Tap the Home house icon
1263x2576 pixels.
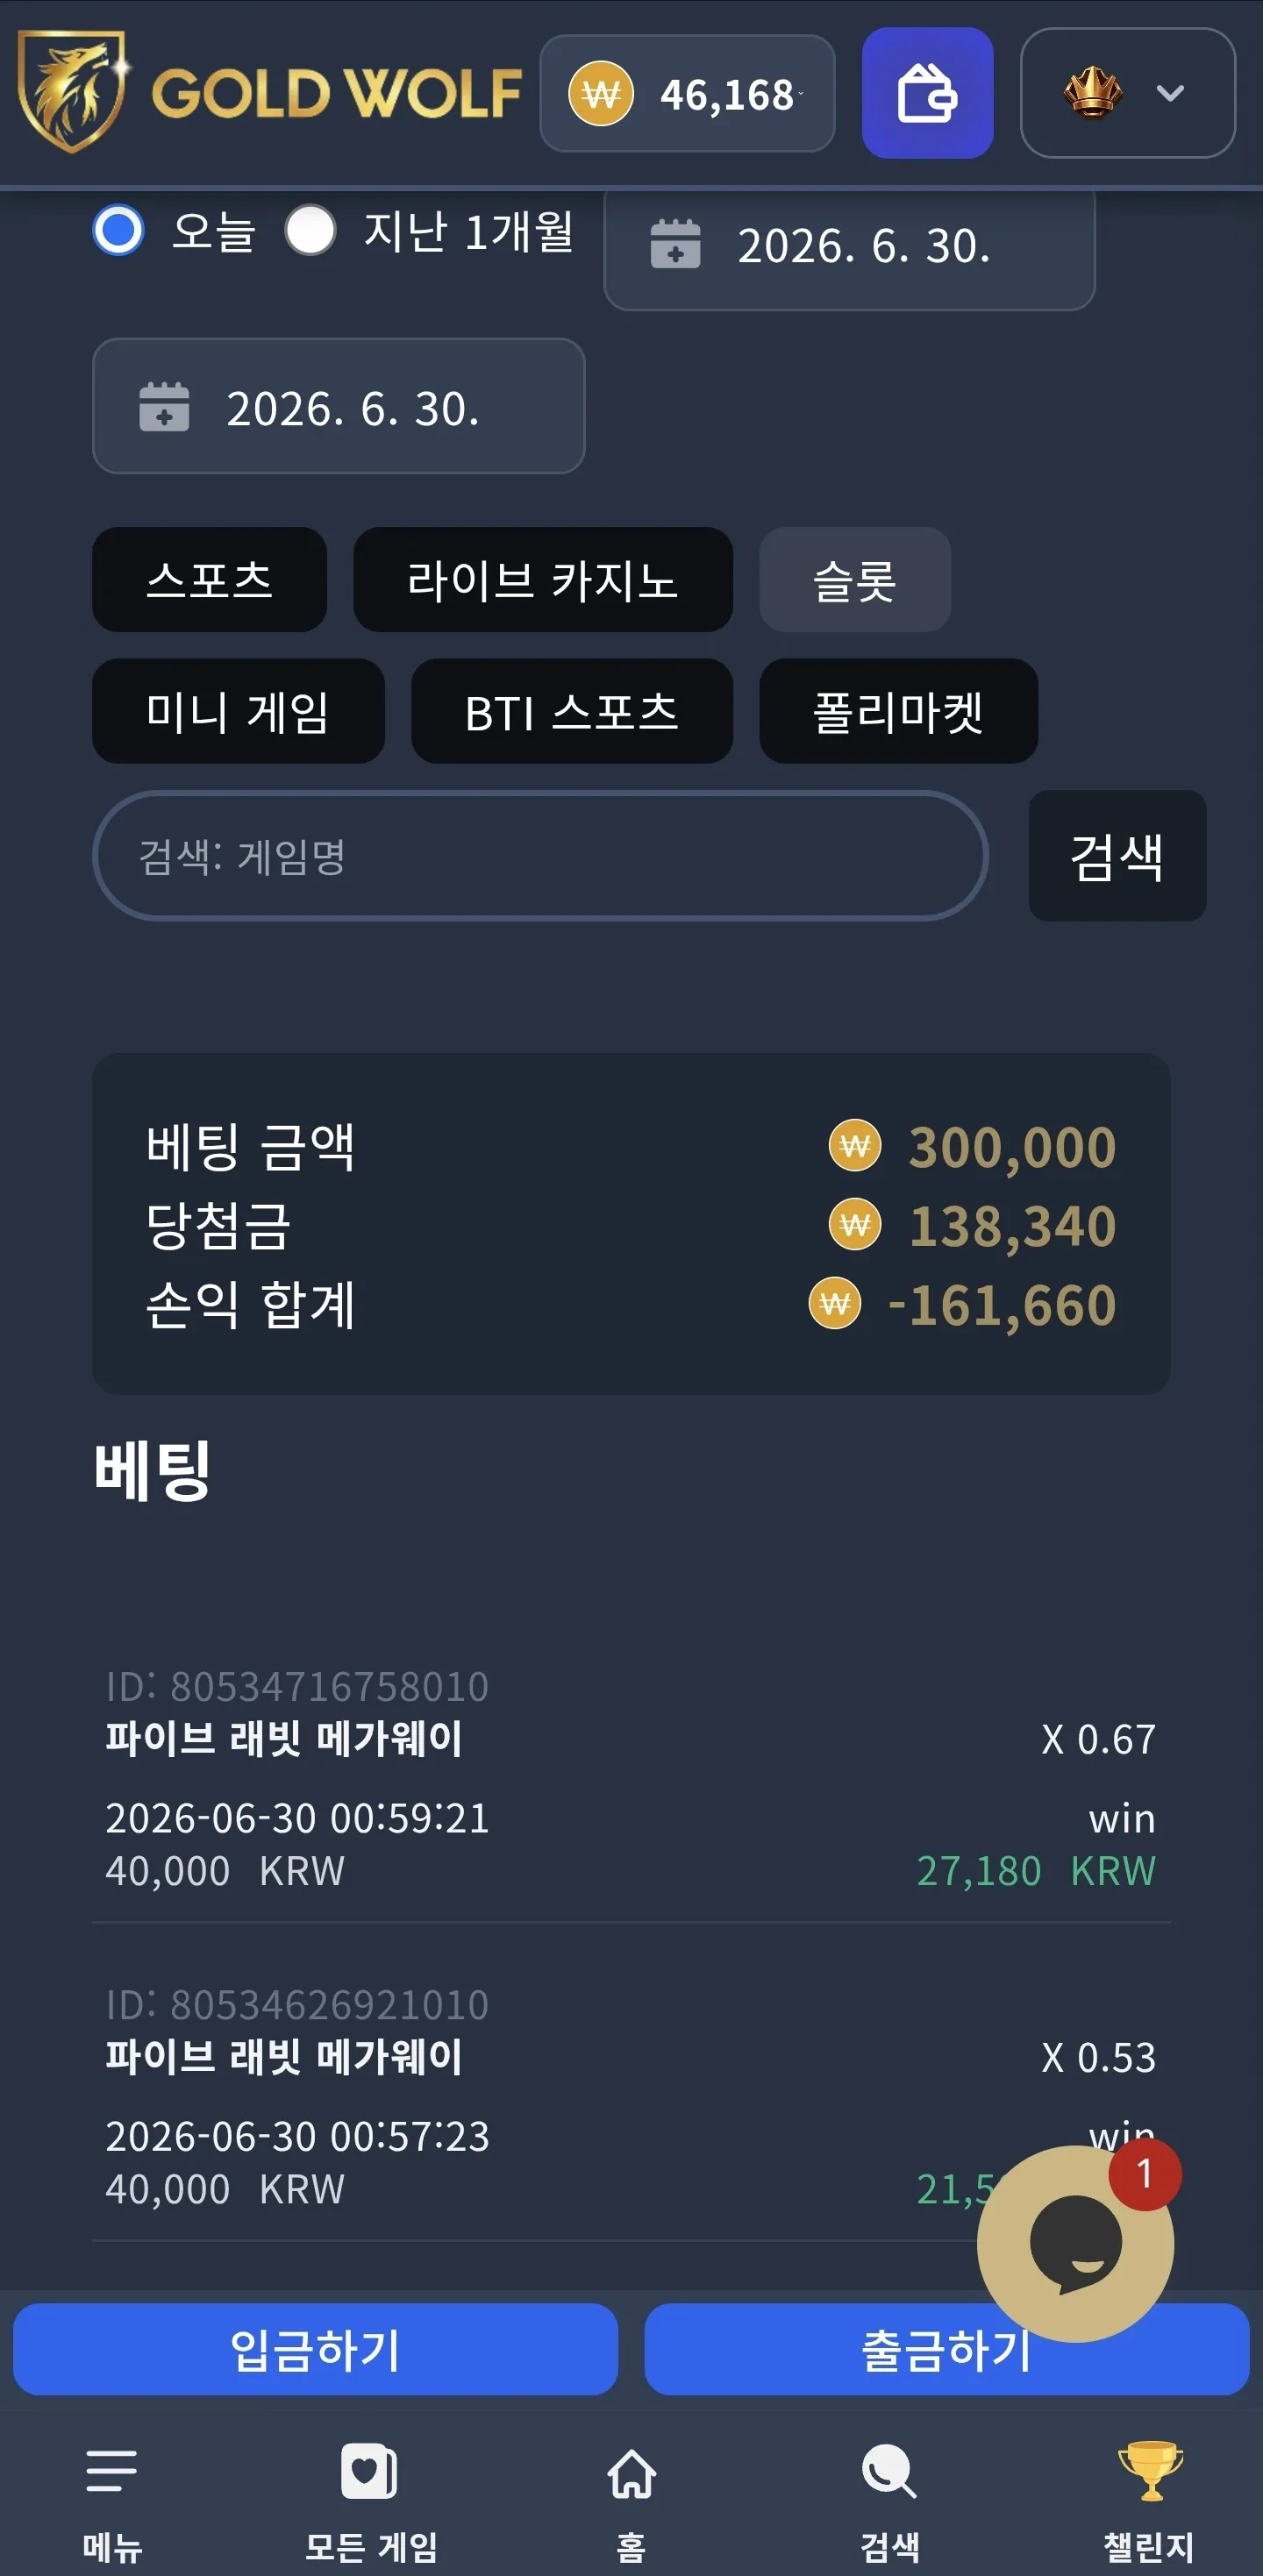[x=632, y=2473]
